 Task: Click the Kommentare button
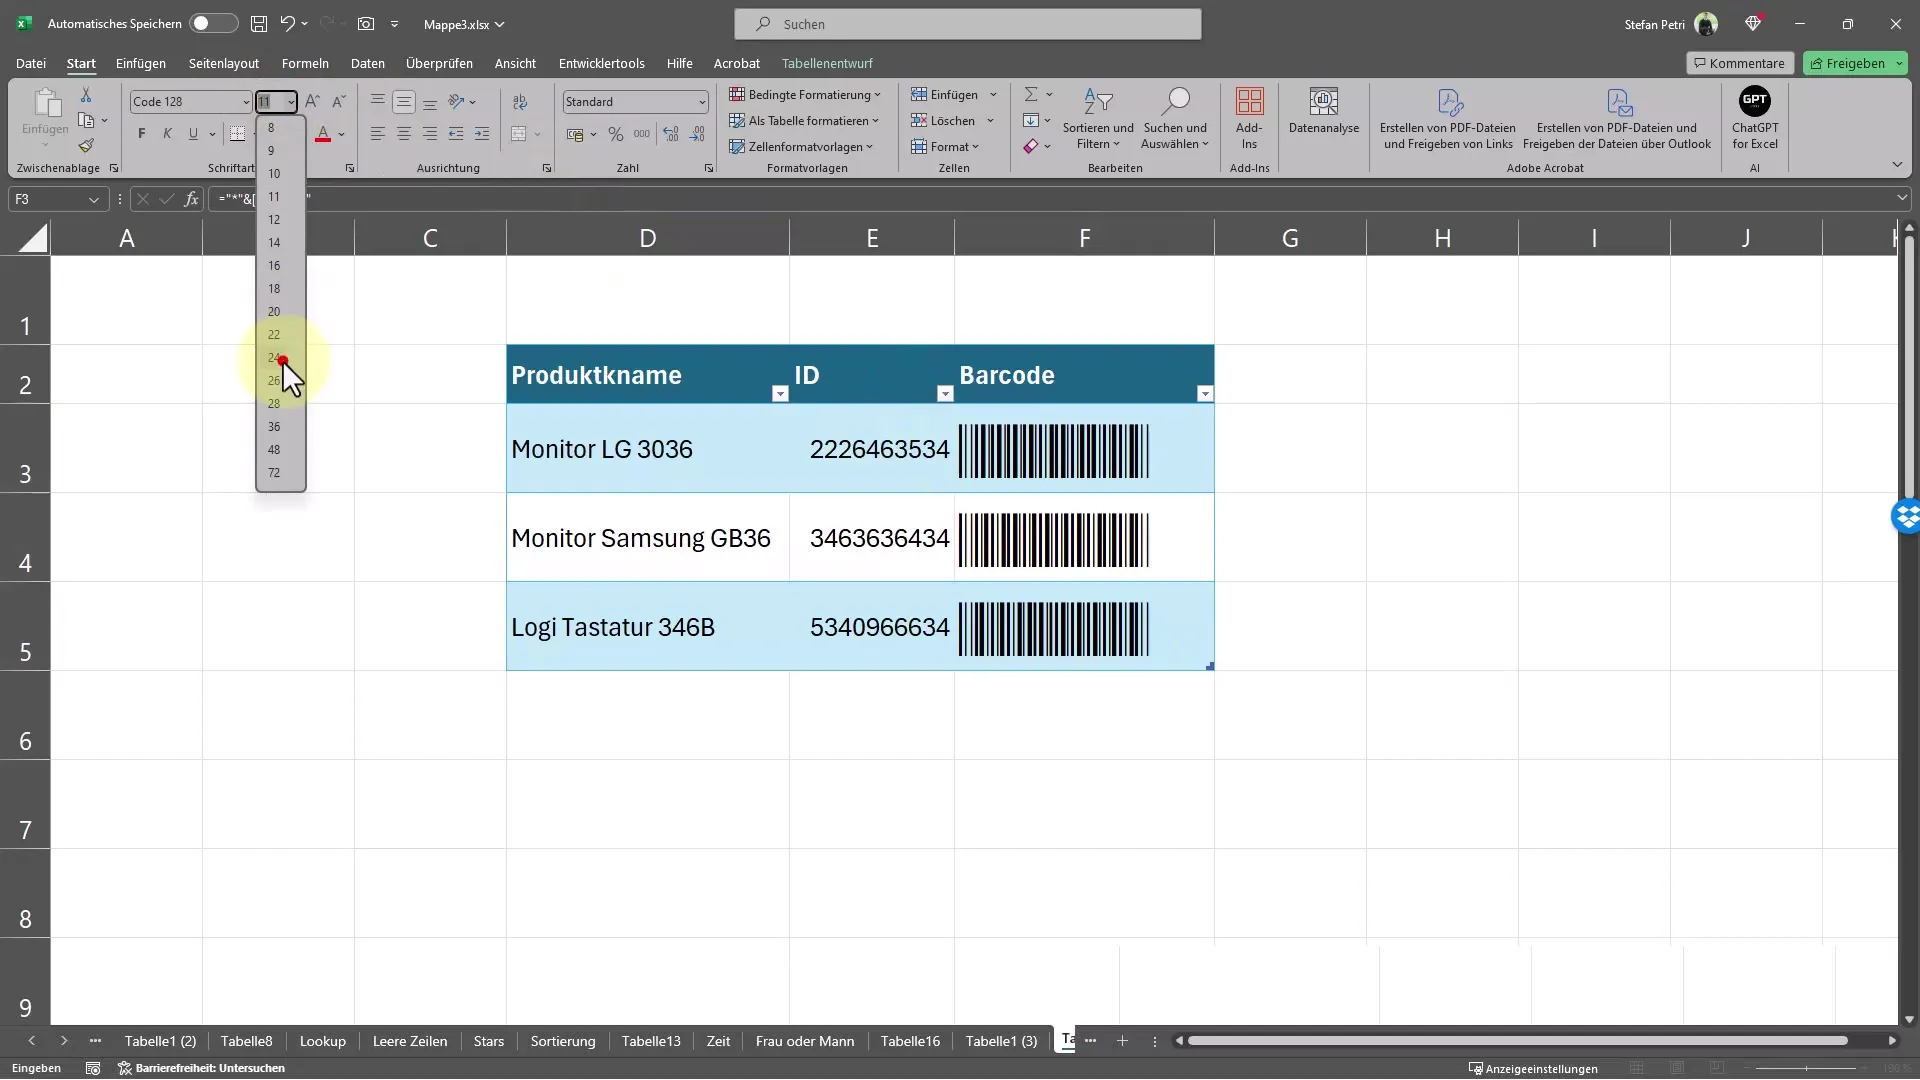(1739, 62)
